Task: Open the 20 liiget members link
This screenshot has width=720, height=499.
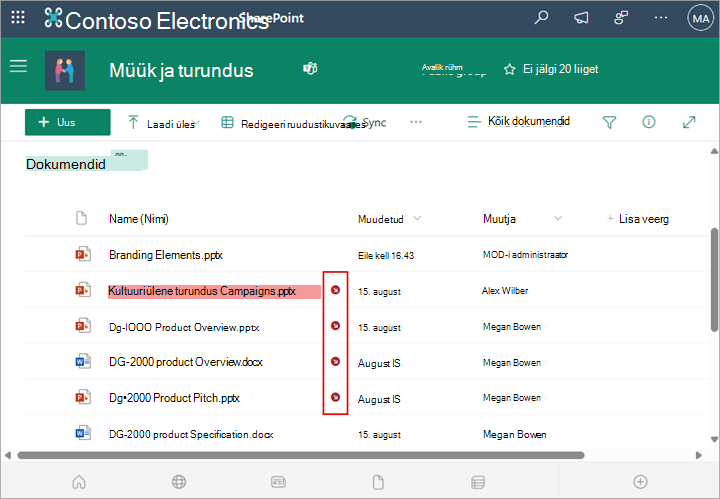Action: [579, 69]
